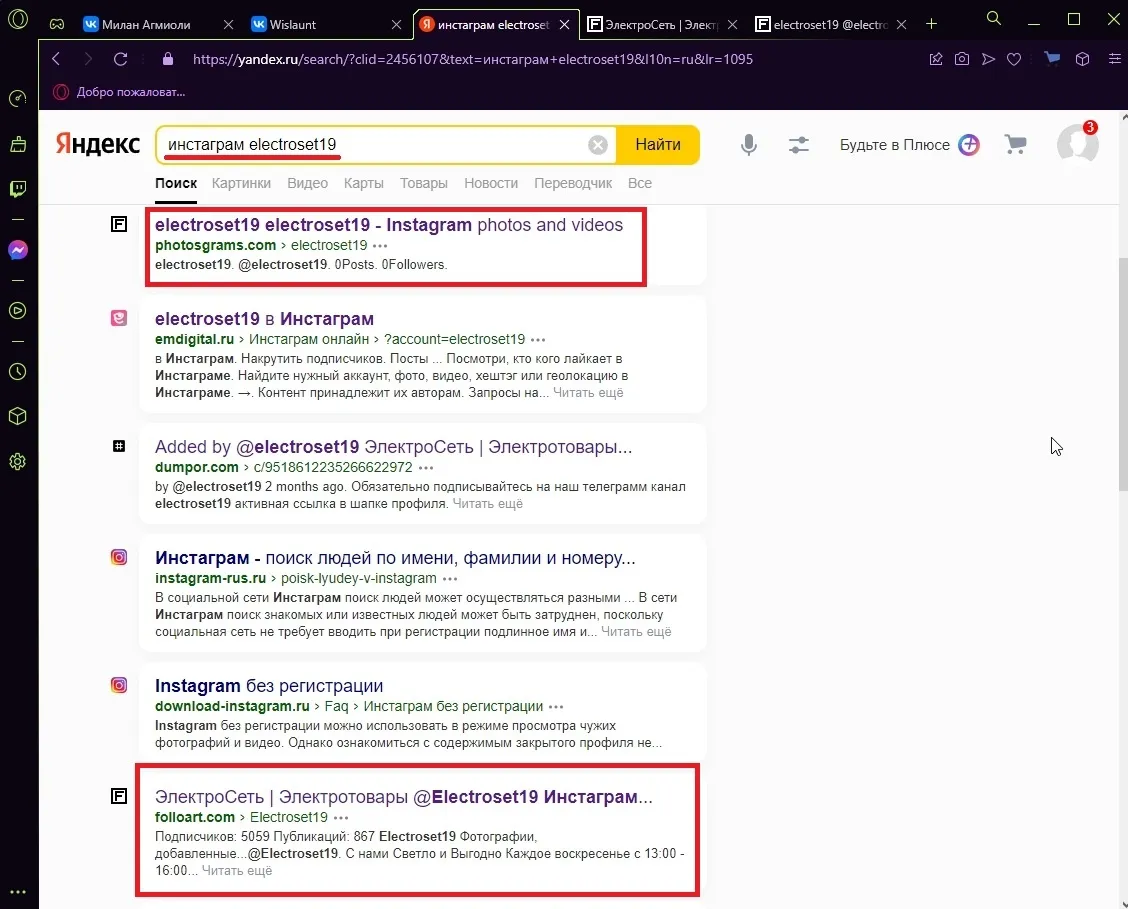Screen dimensions: 1128x909
Task: Open the 'Instagram без регистрации' result
Action: [x=269, y=685]
